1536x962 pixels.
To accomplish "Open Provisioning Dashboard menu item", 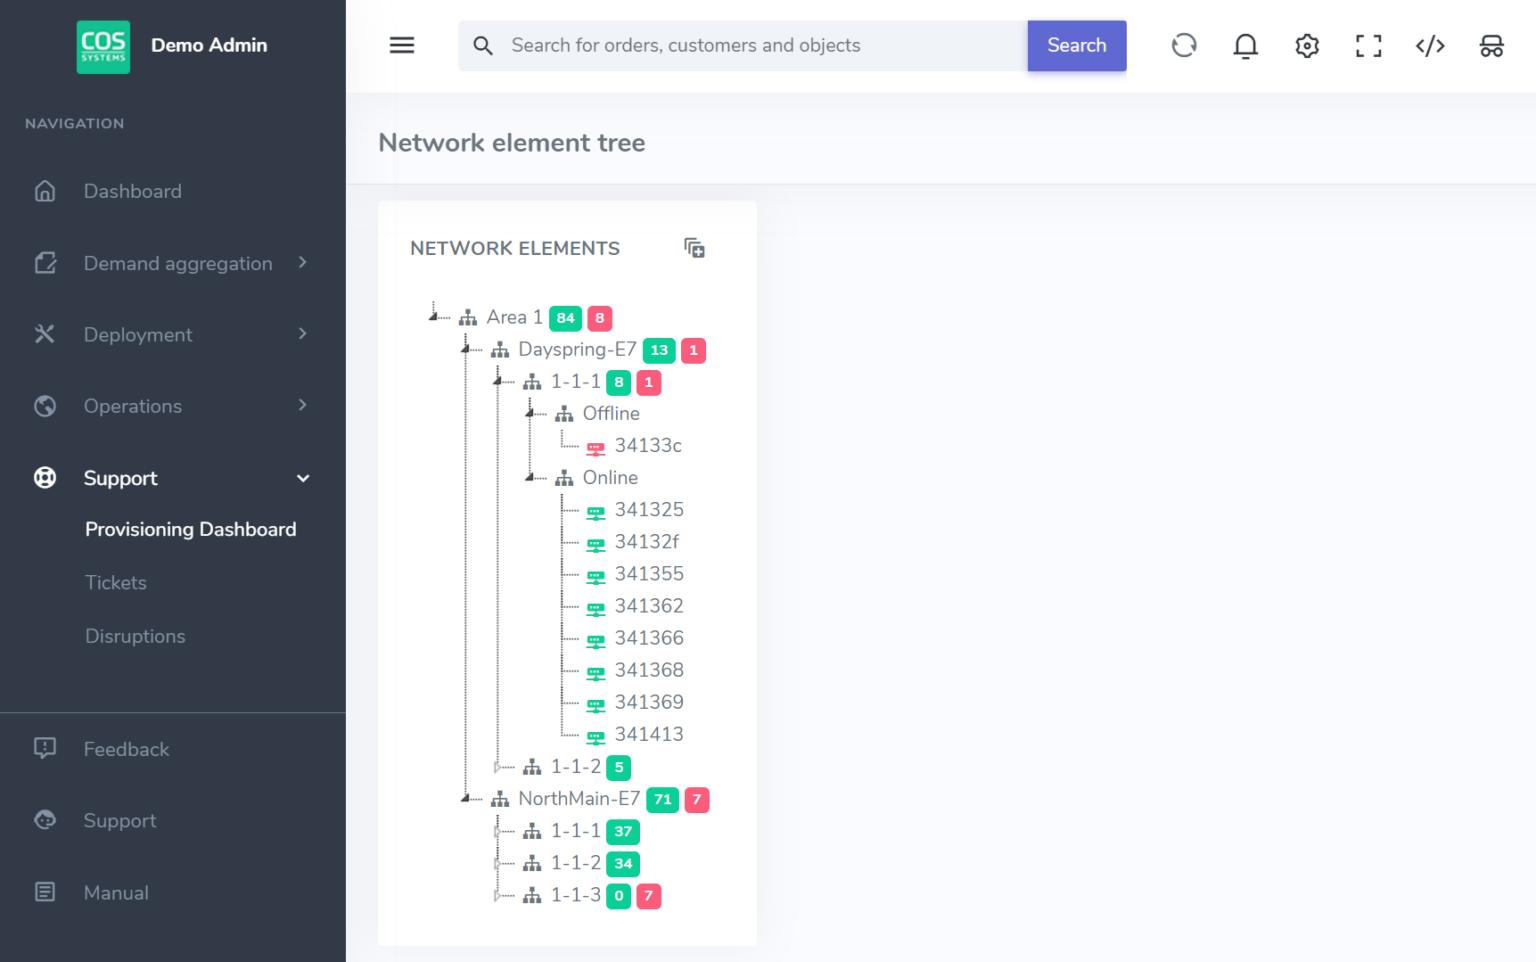I will click(190, 529).
